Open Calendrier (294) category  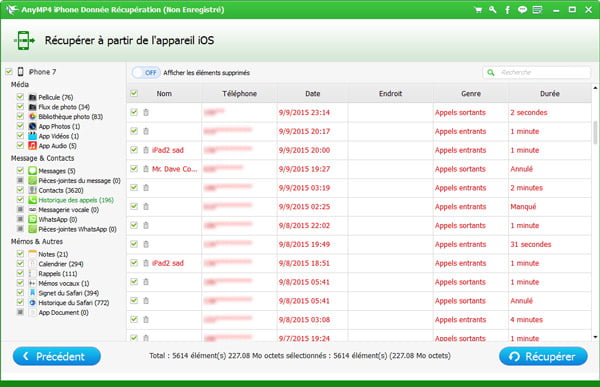[61, 264]
